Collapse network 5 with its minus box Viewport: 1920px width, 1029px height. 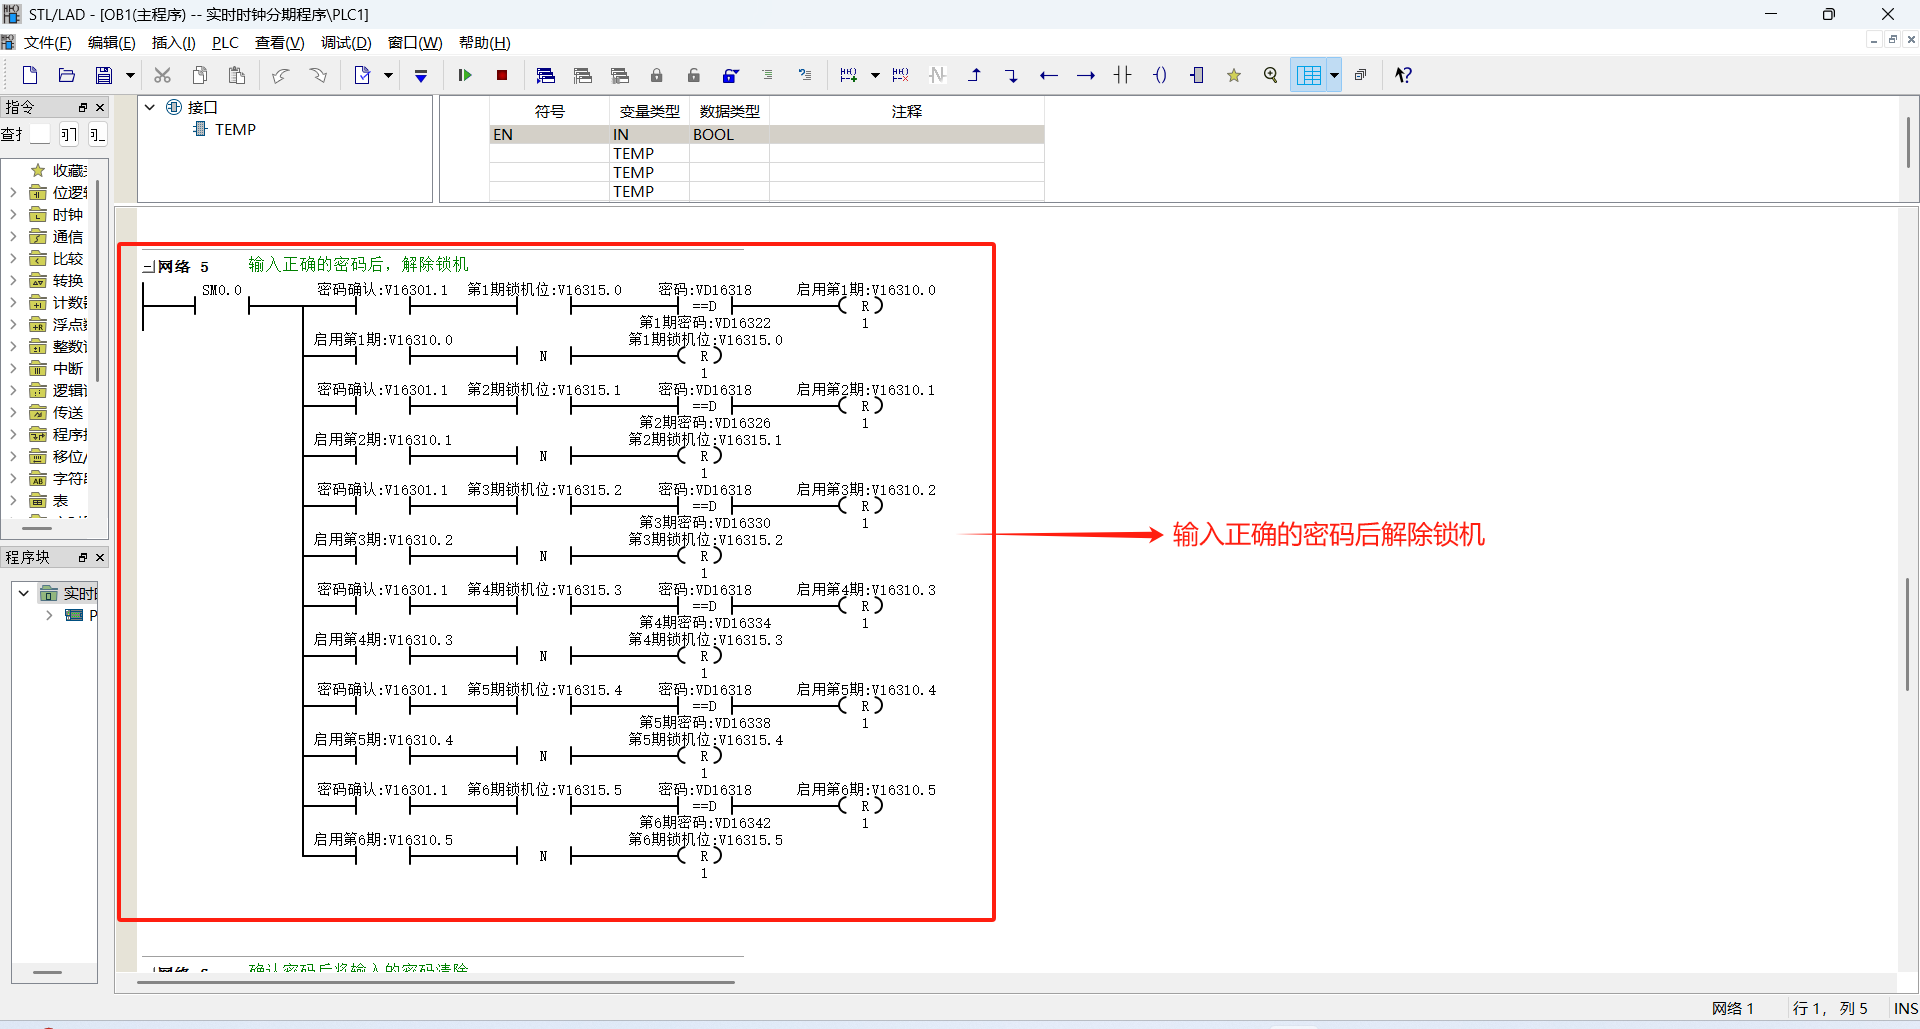(148, 267)
